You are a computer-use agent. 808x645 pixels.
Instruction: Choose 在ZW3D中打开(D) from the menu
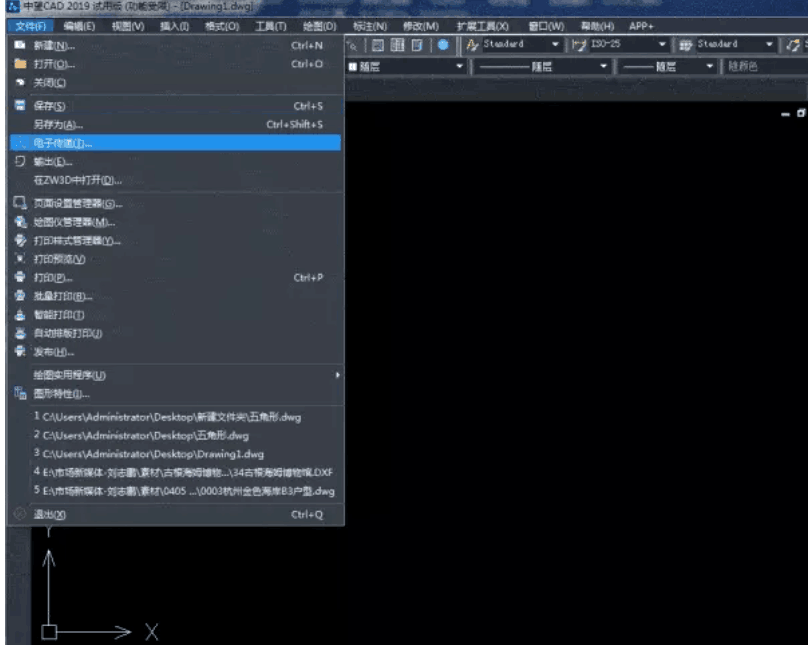pyautogui.click(x=176, y=180)
